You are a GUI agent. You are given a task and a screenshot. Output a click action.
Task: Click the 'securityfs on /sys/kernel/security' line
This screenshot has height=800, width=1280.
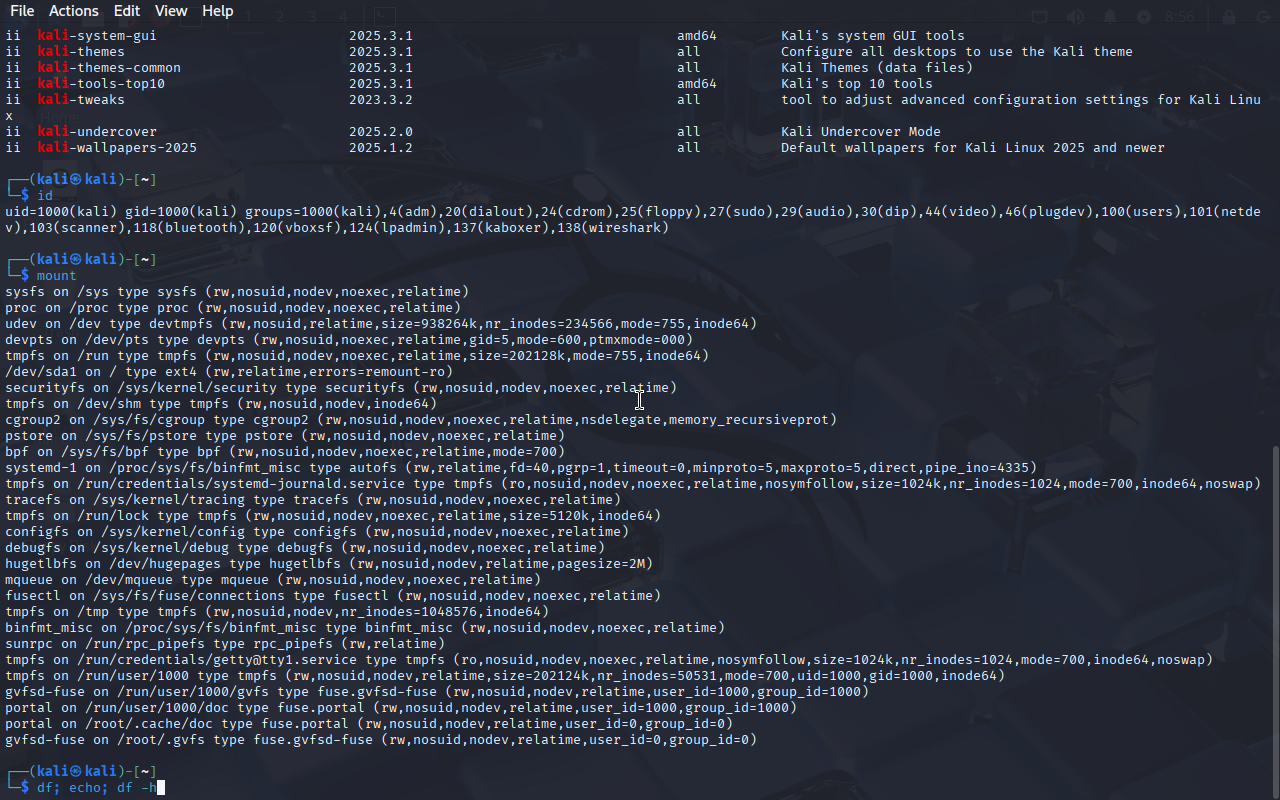pos(341,388)
